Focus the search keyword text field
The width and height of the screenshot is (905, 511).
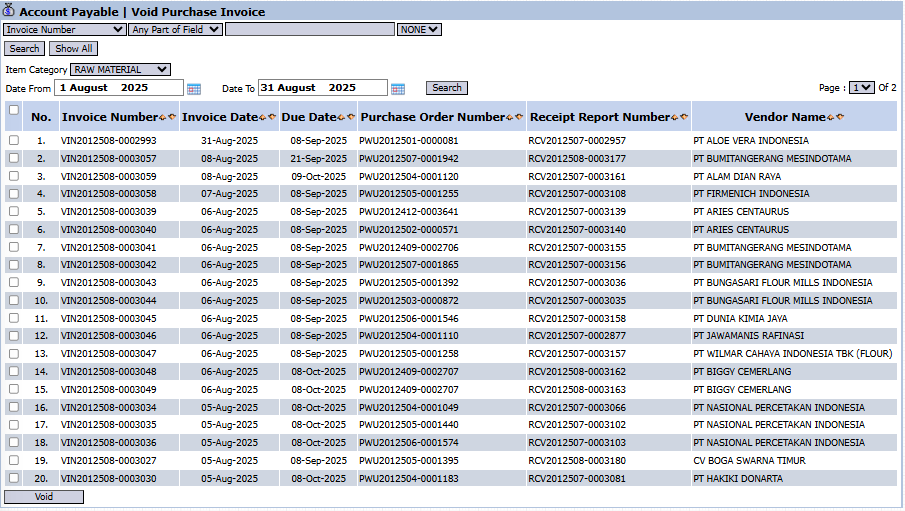[x=309, y=30]
